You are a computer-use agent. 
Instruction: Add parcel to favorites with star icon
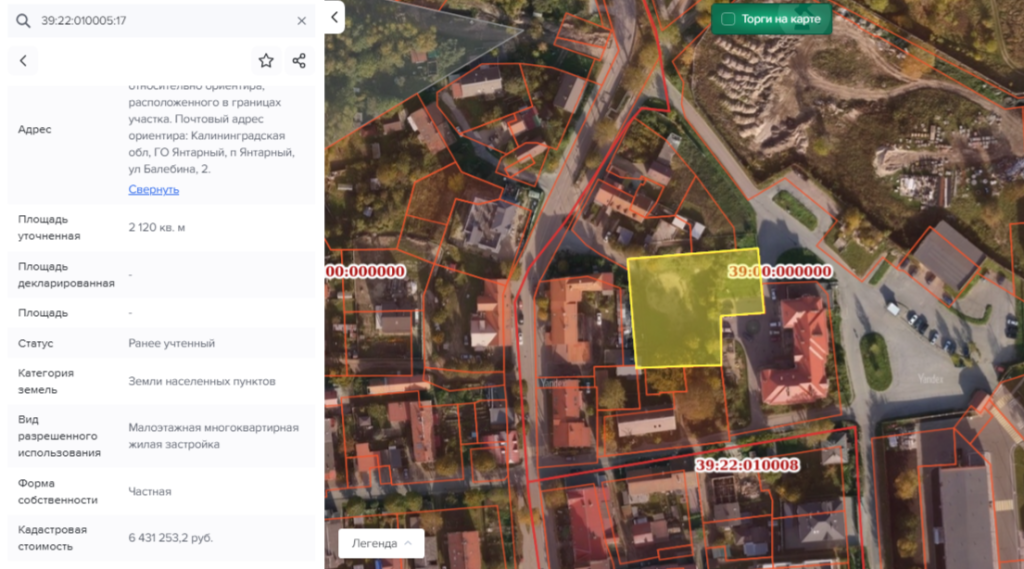tap(266, 61)
